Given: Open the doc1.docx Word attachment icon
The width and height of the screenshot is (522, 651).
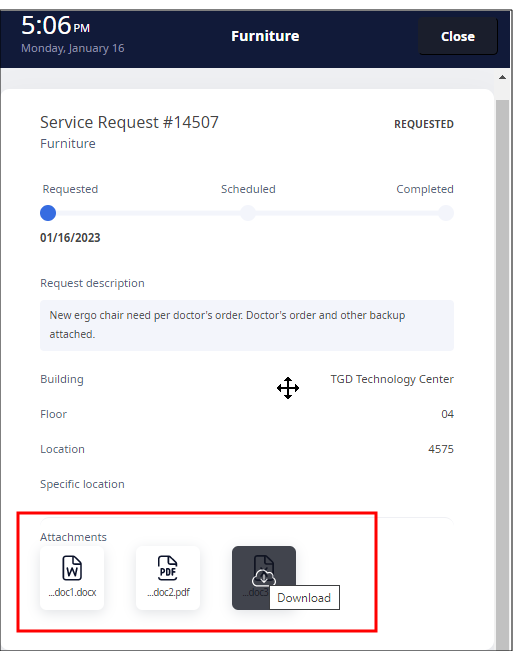Looking at the screenshot, I should [x=72, y=568].
